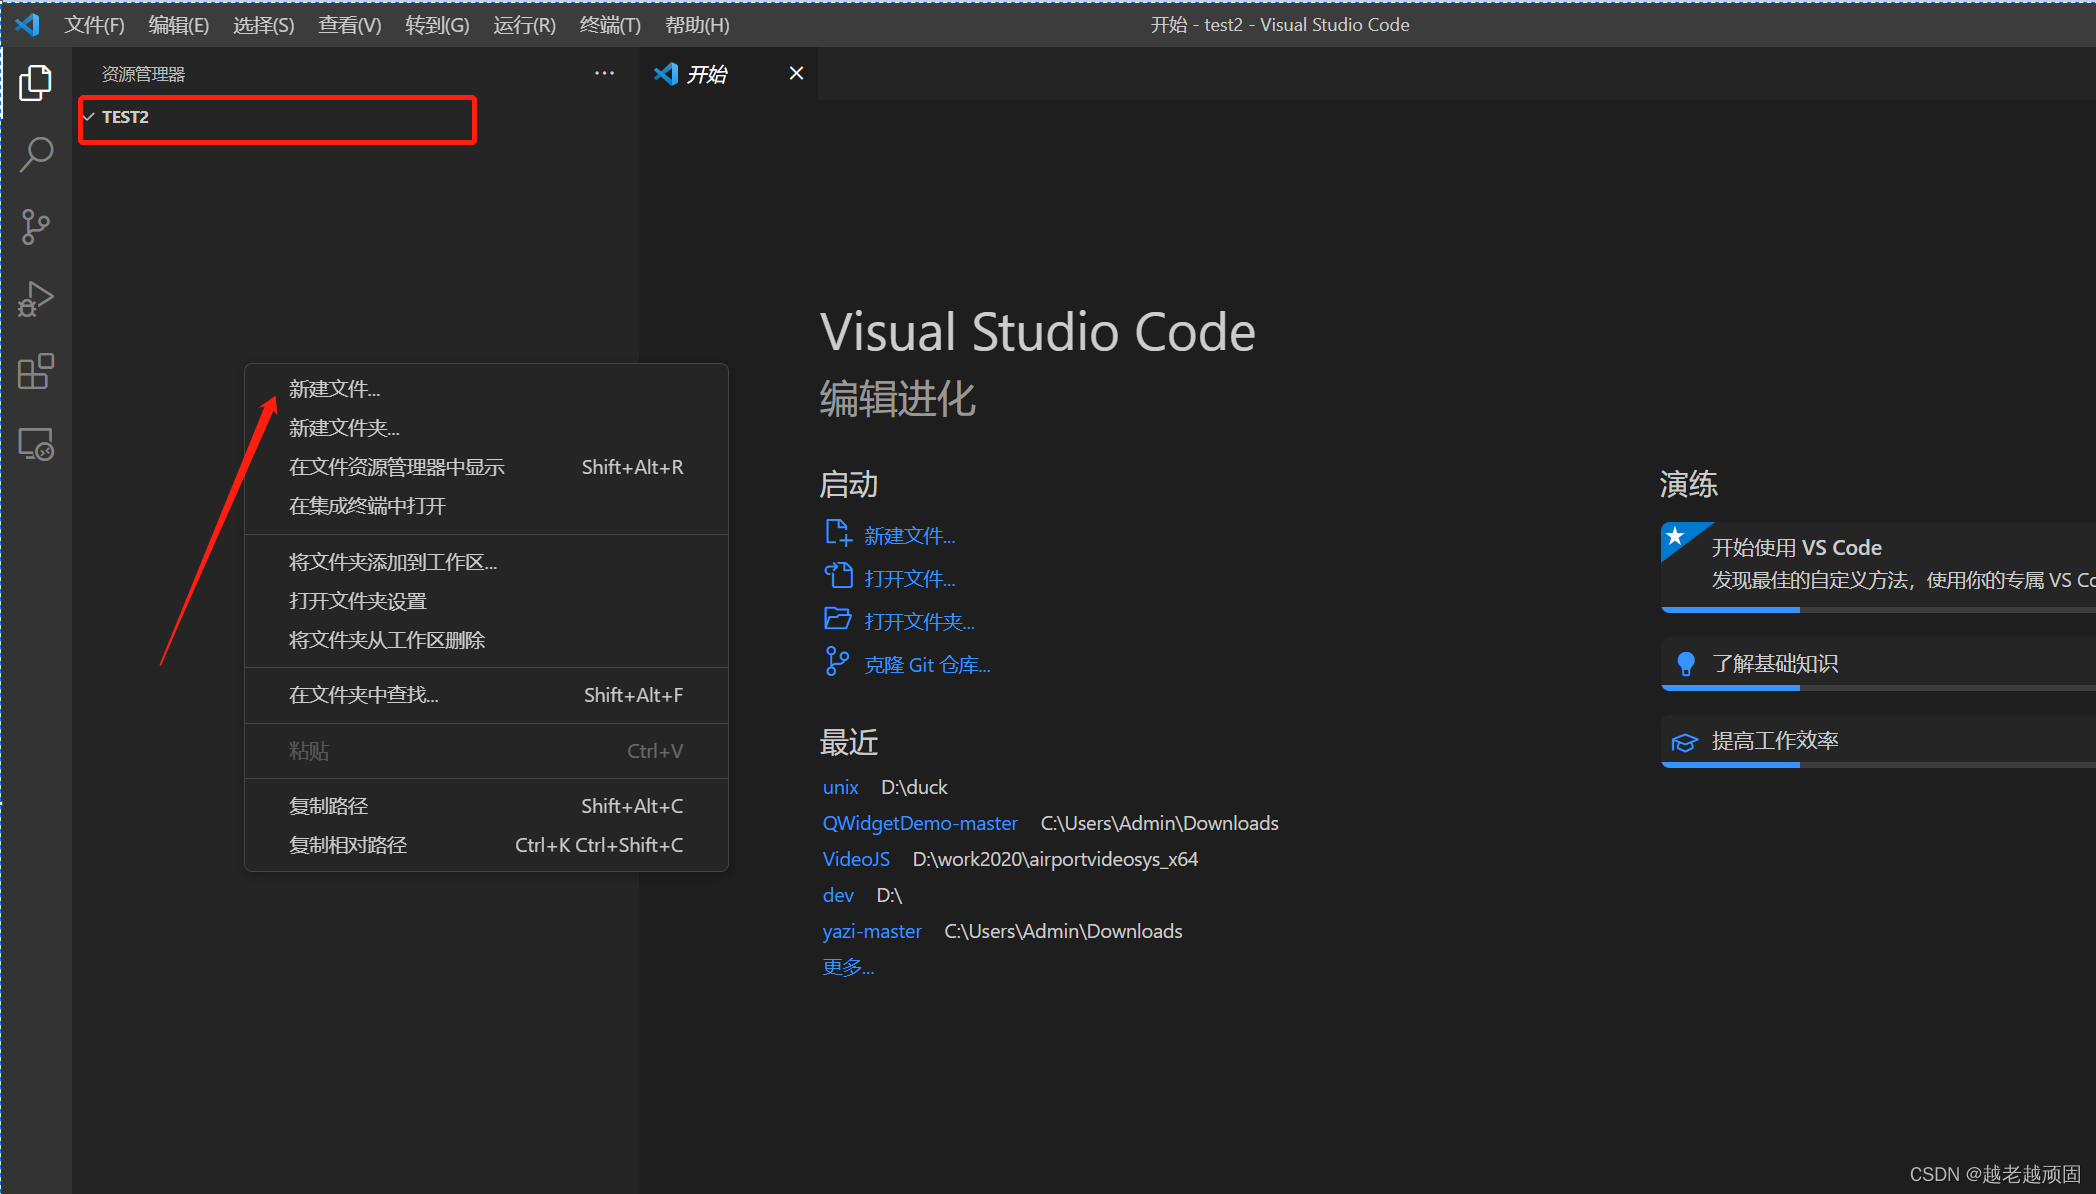Choose 新建文件夹... from context menu
2096x1194 pixels.
pos(486,428)
